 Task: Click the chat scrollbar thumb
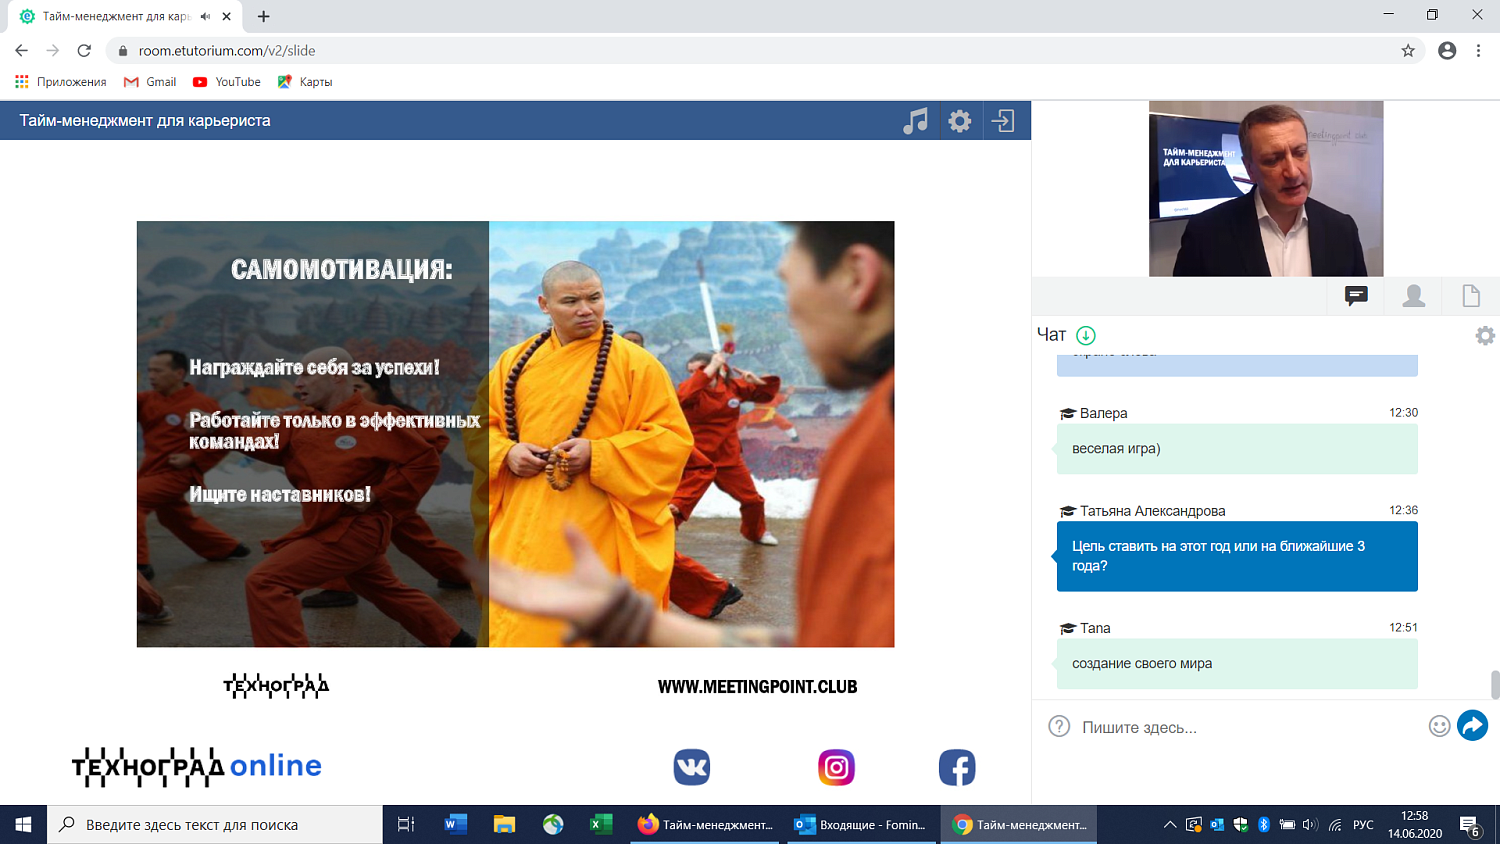(x=1495, y=684)
